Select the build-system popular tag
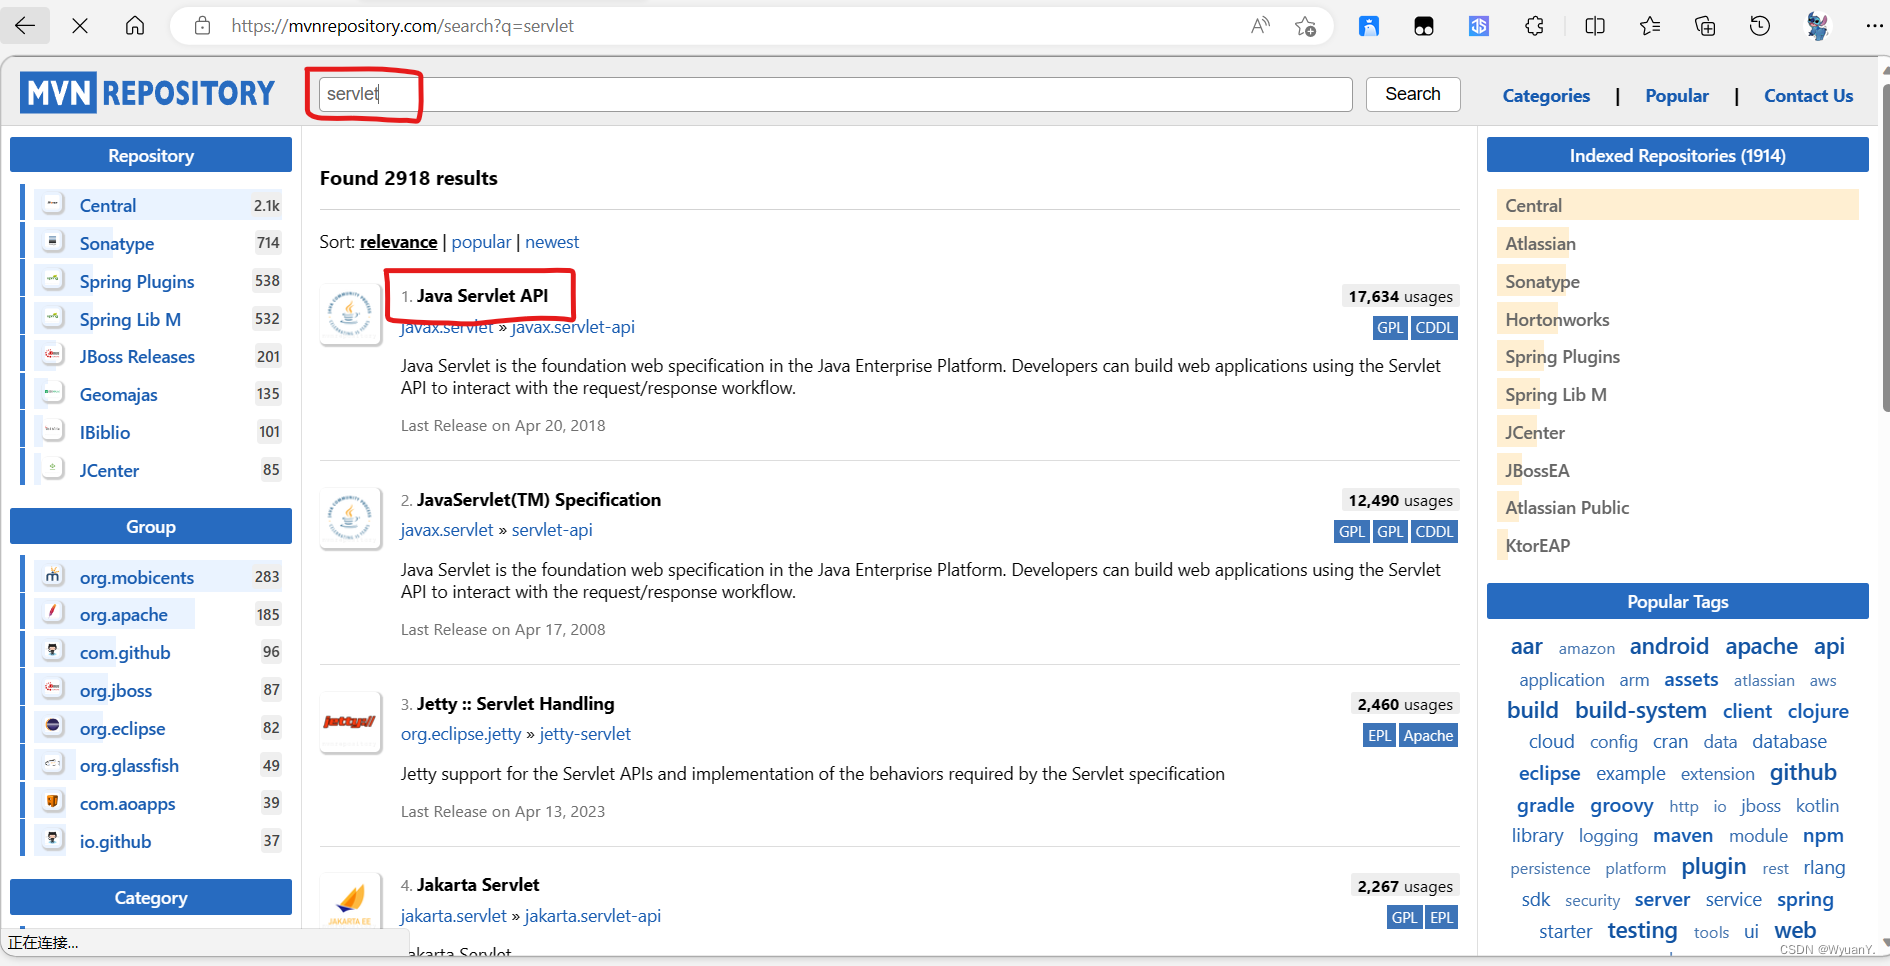The height and width of the screenshot is (966, 1890). (1640, 711)
